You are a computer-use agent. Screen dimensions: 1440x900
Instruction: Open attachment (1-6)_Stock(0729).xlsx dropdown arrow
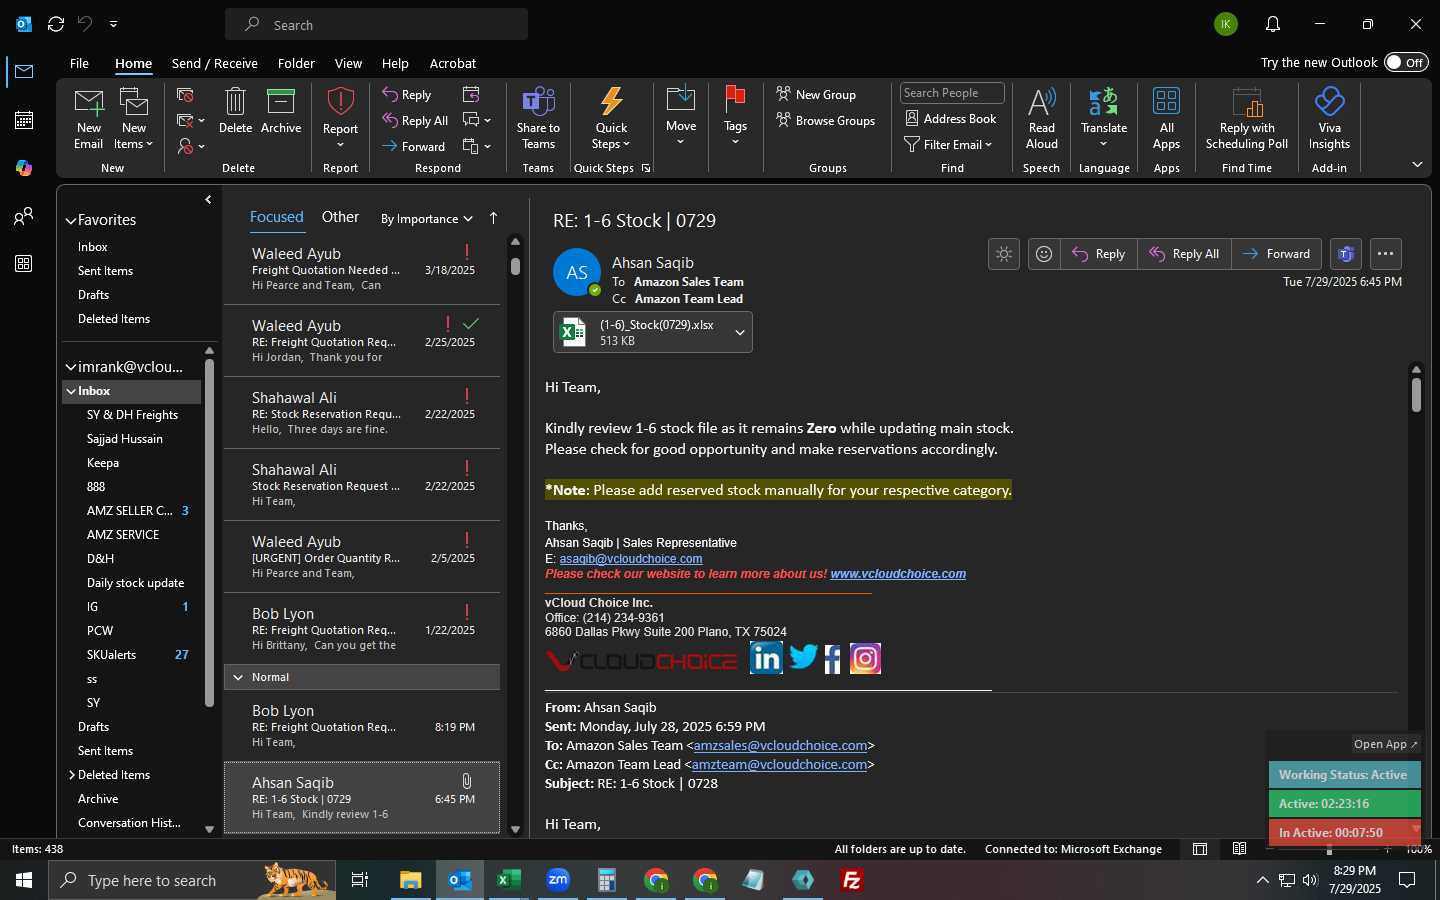(740, 333)
